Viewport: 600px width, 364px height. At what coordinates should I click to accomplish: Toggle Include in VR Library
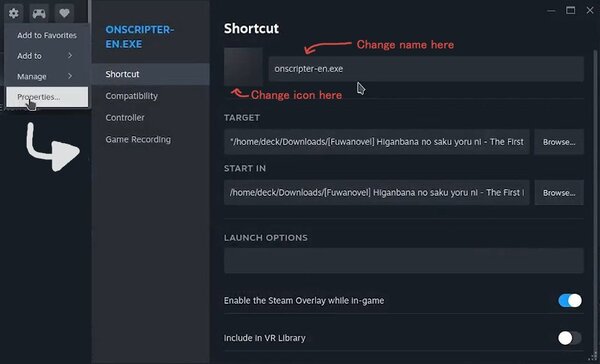(x=570, y=338)
